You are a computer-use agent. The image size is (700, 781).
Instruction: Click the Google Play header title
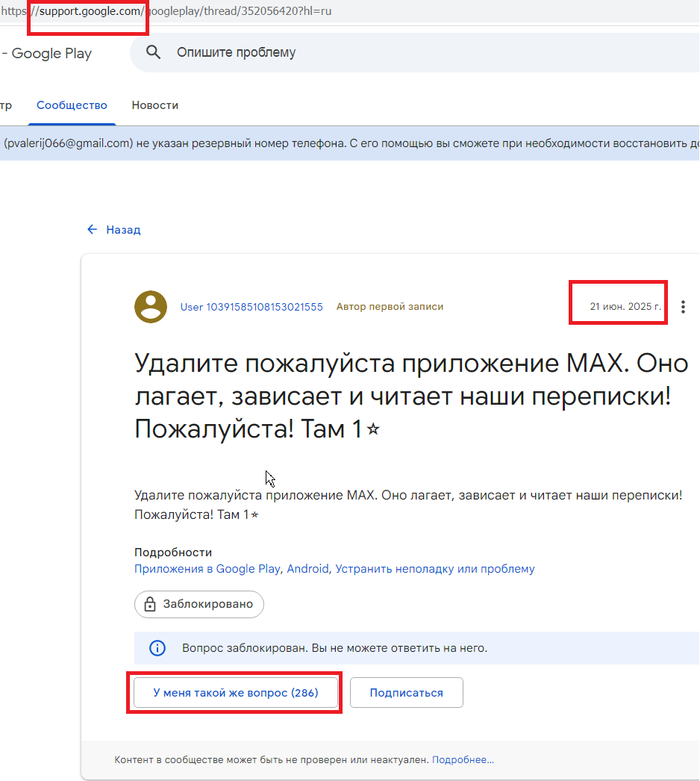[51, 53]
